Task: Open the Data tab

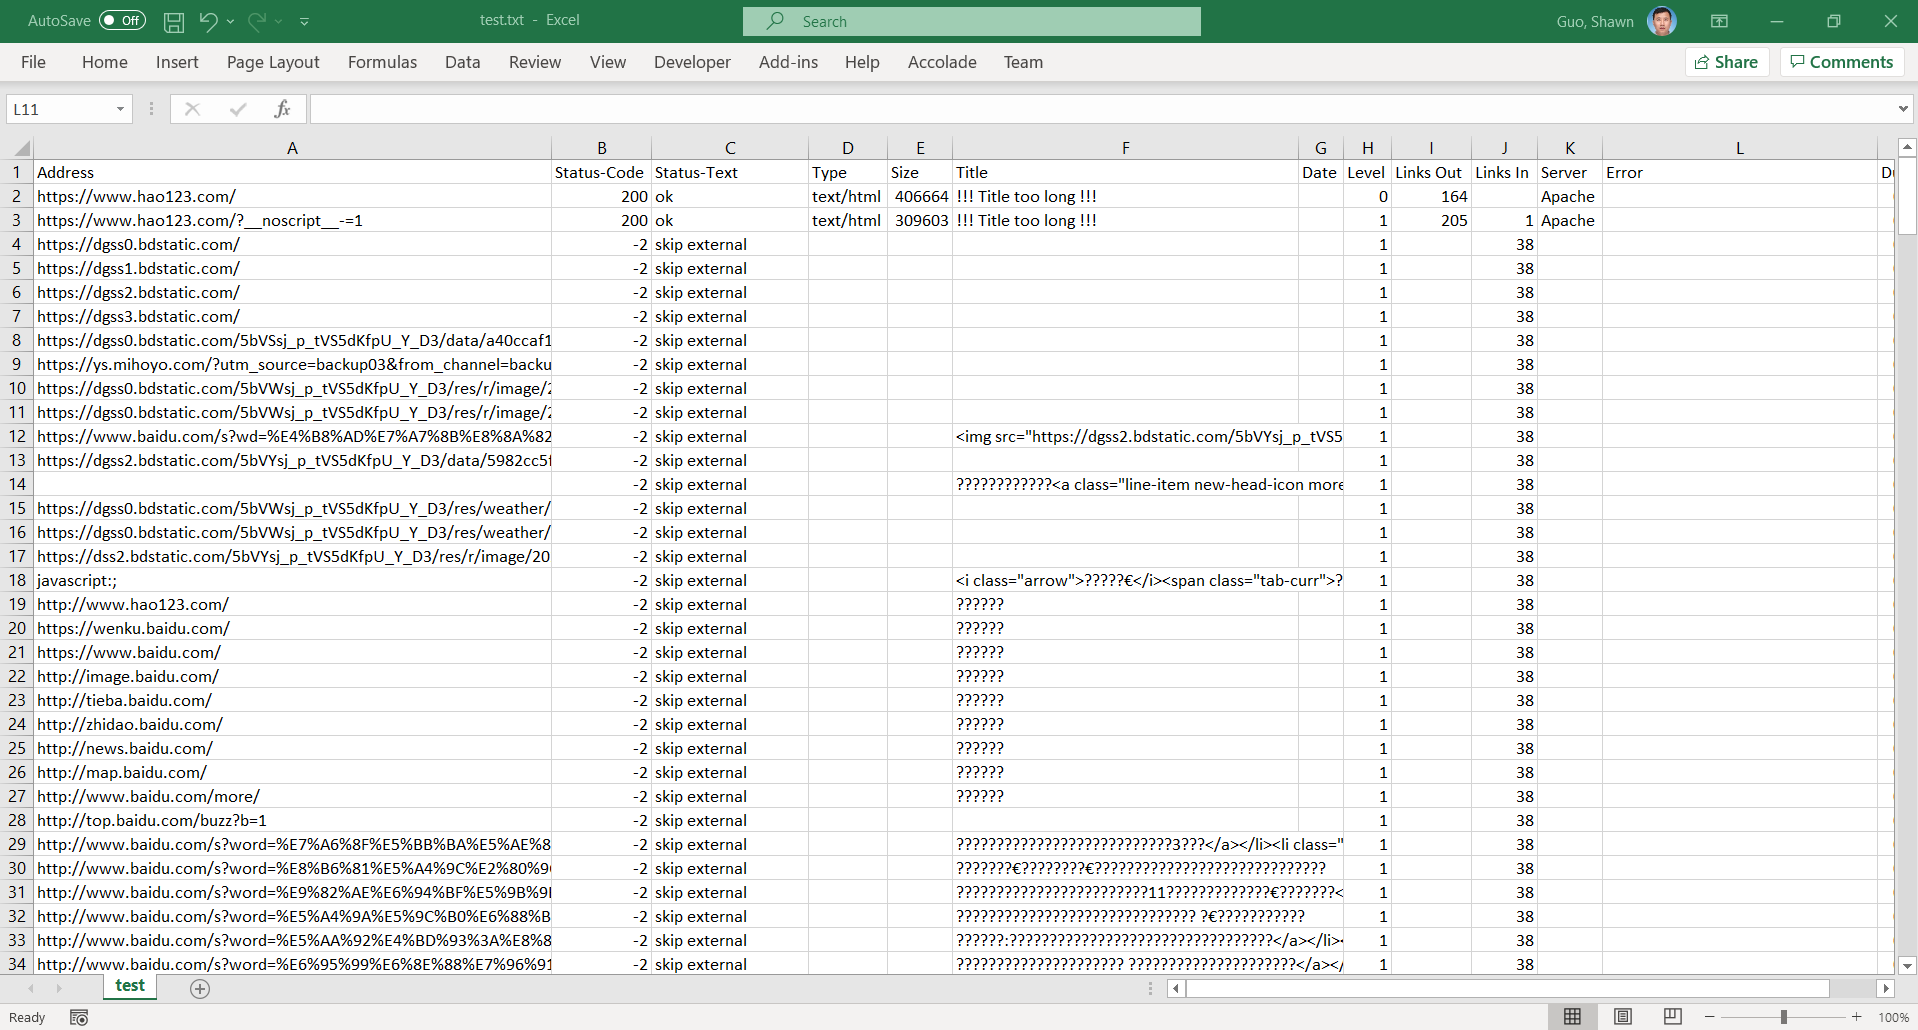Action: 462,62
